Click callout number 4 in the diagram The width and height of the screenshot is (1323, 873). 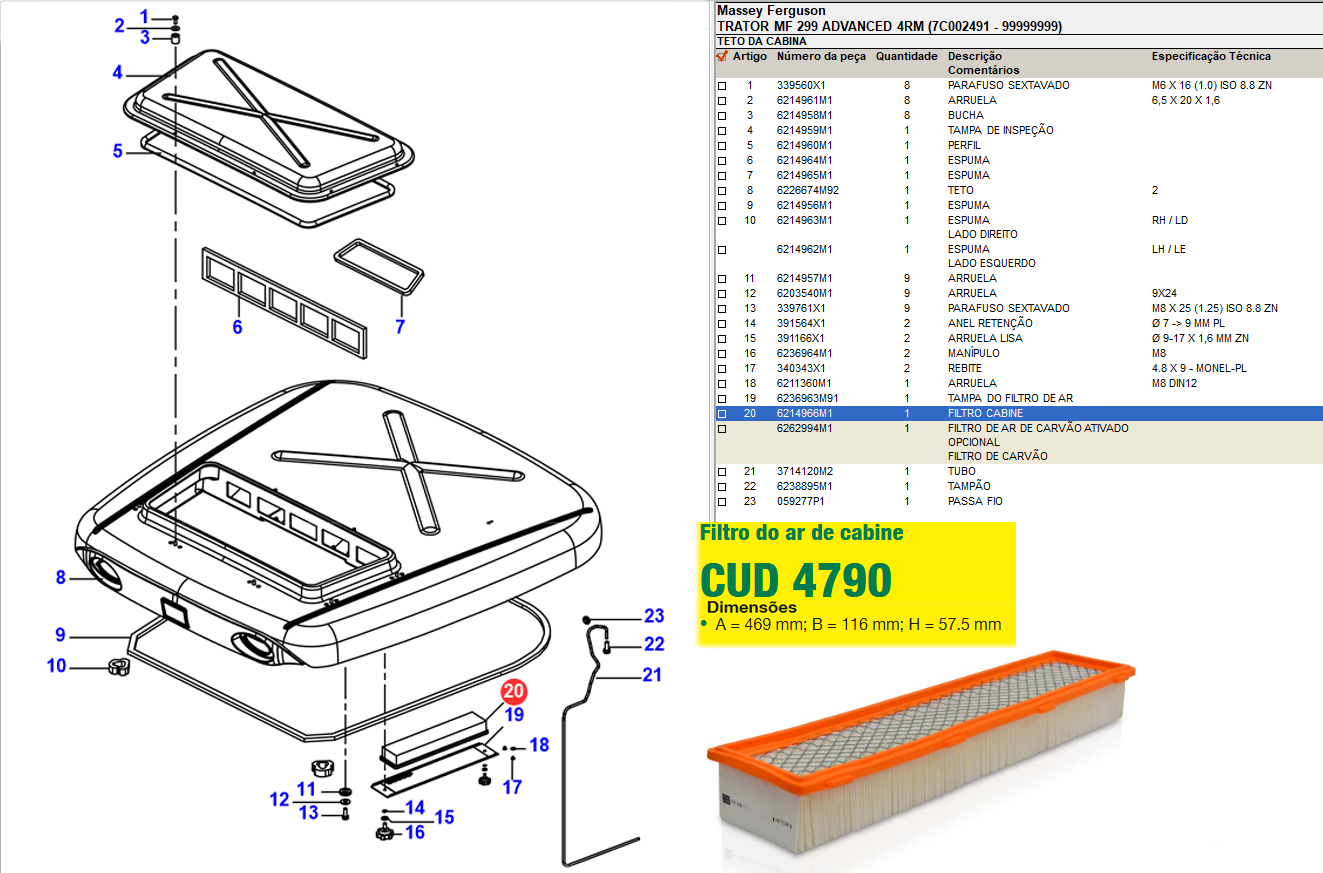click(117, 72)
